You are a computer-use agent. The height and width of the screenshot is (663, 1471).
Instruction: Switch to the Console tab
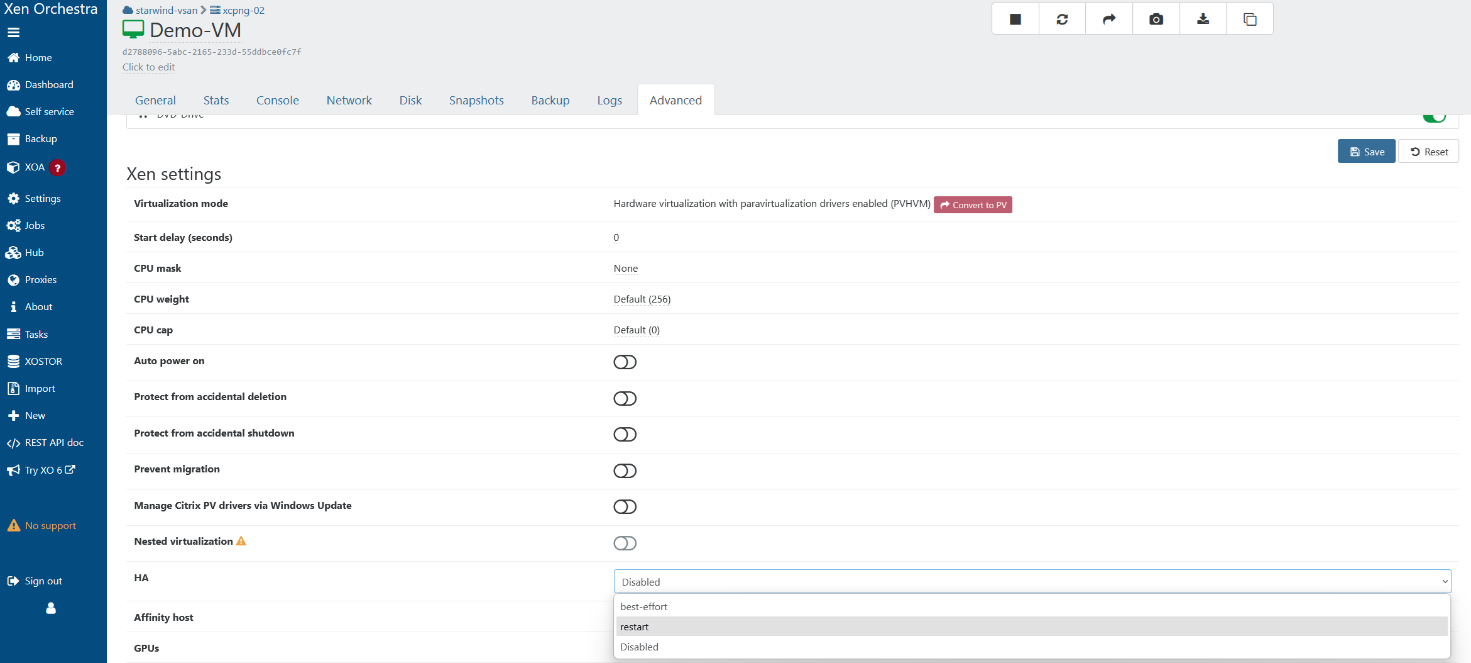(x=278, y=100)
